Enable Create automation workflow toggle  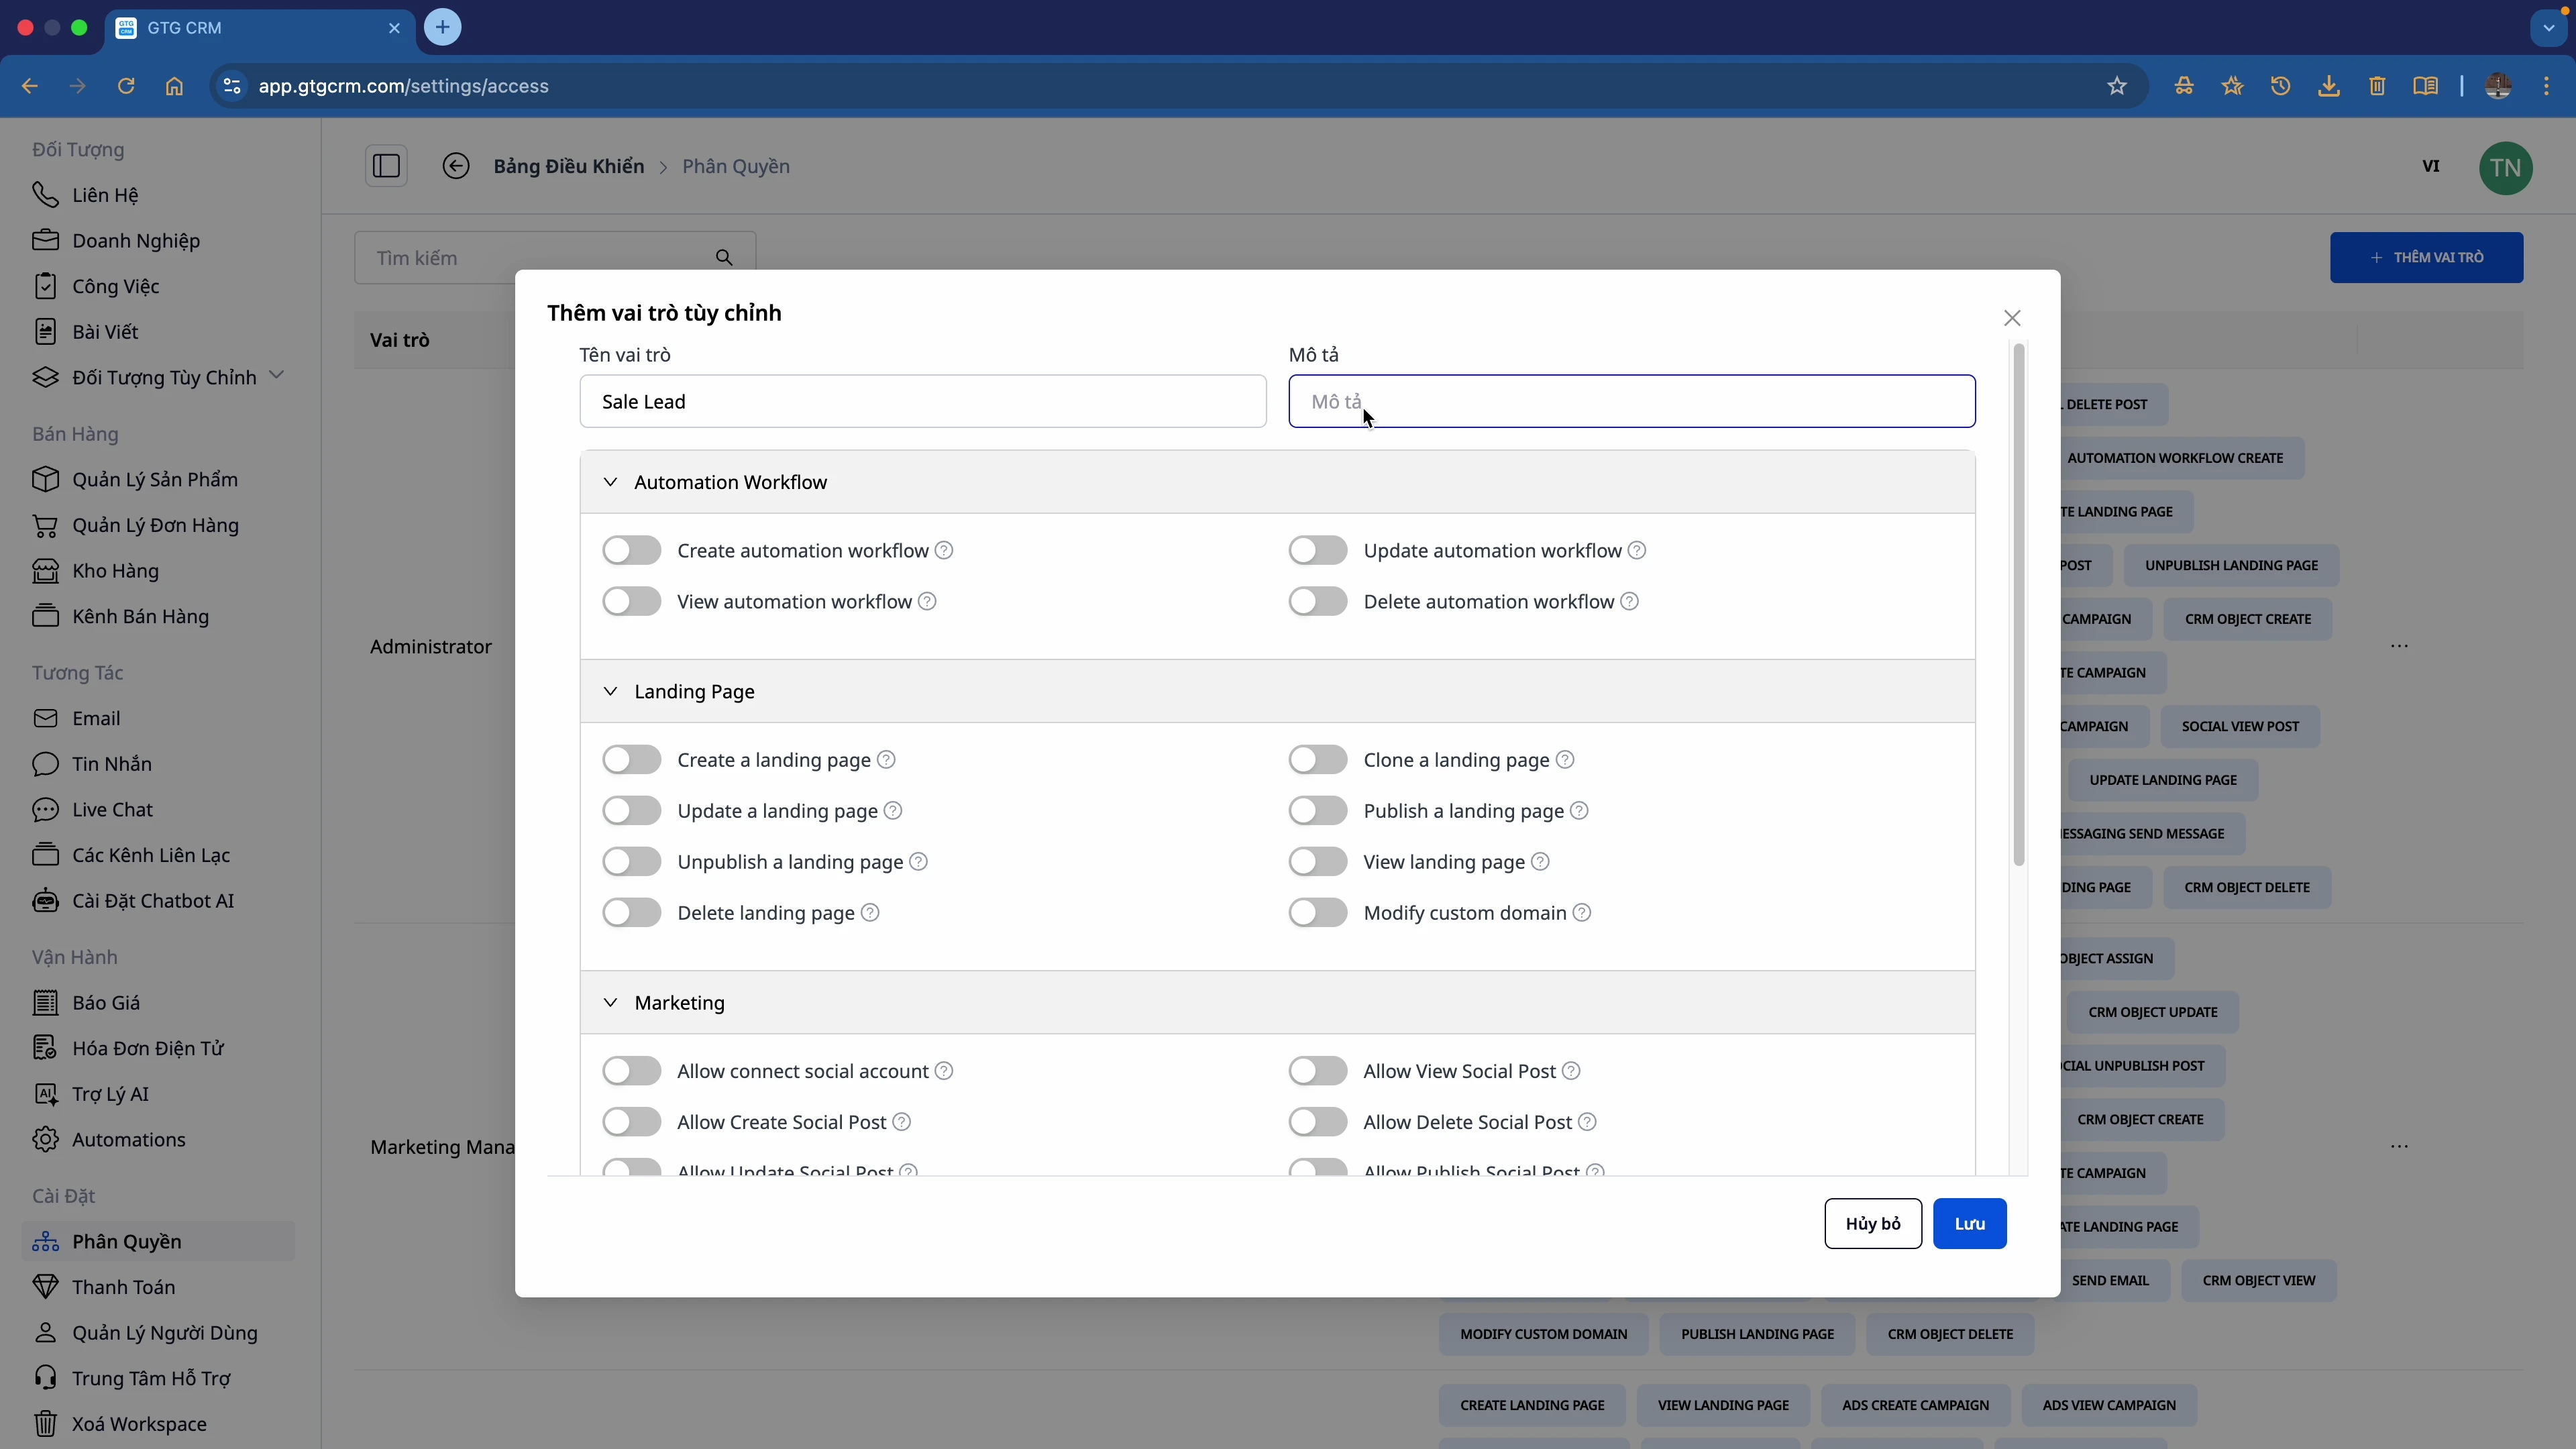click(x=632, y=551)
